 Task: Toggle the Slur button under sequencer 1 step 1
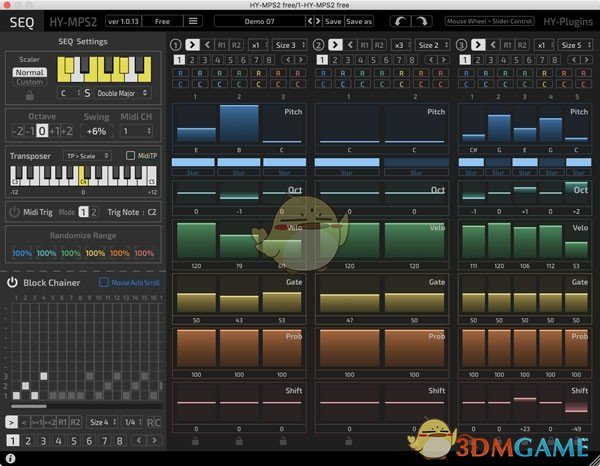pyautogui.click(x=193, y=173)
